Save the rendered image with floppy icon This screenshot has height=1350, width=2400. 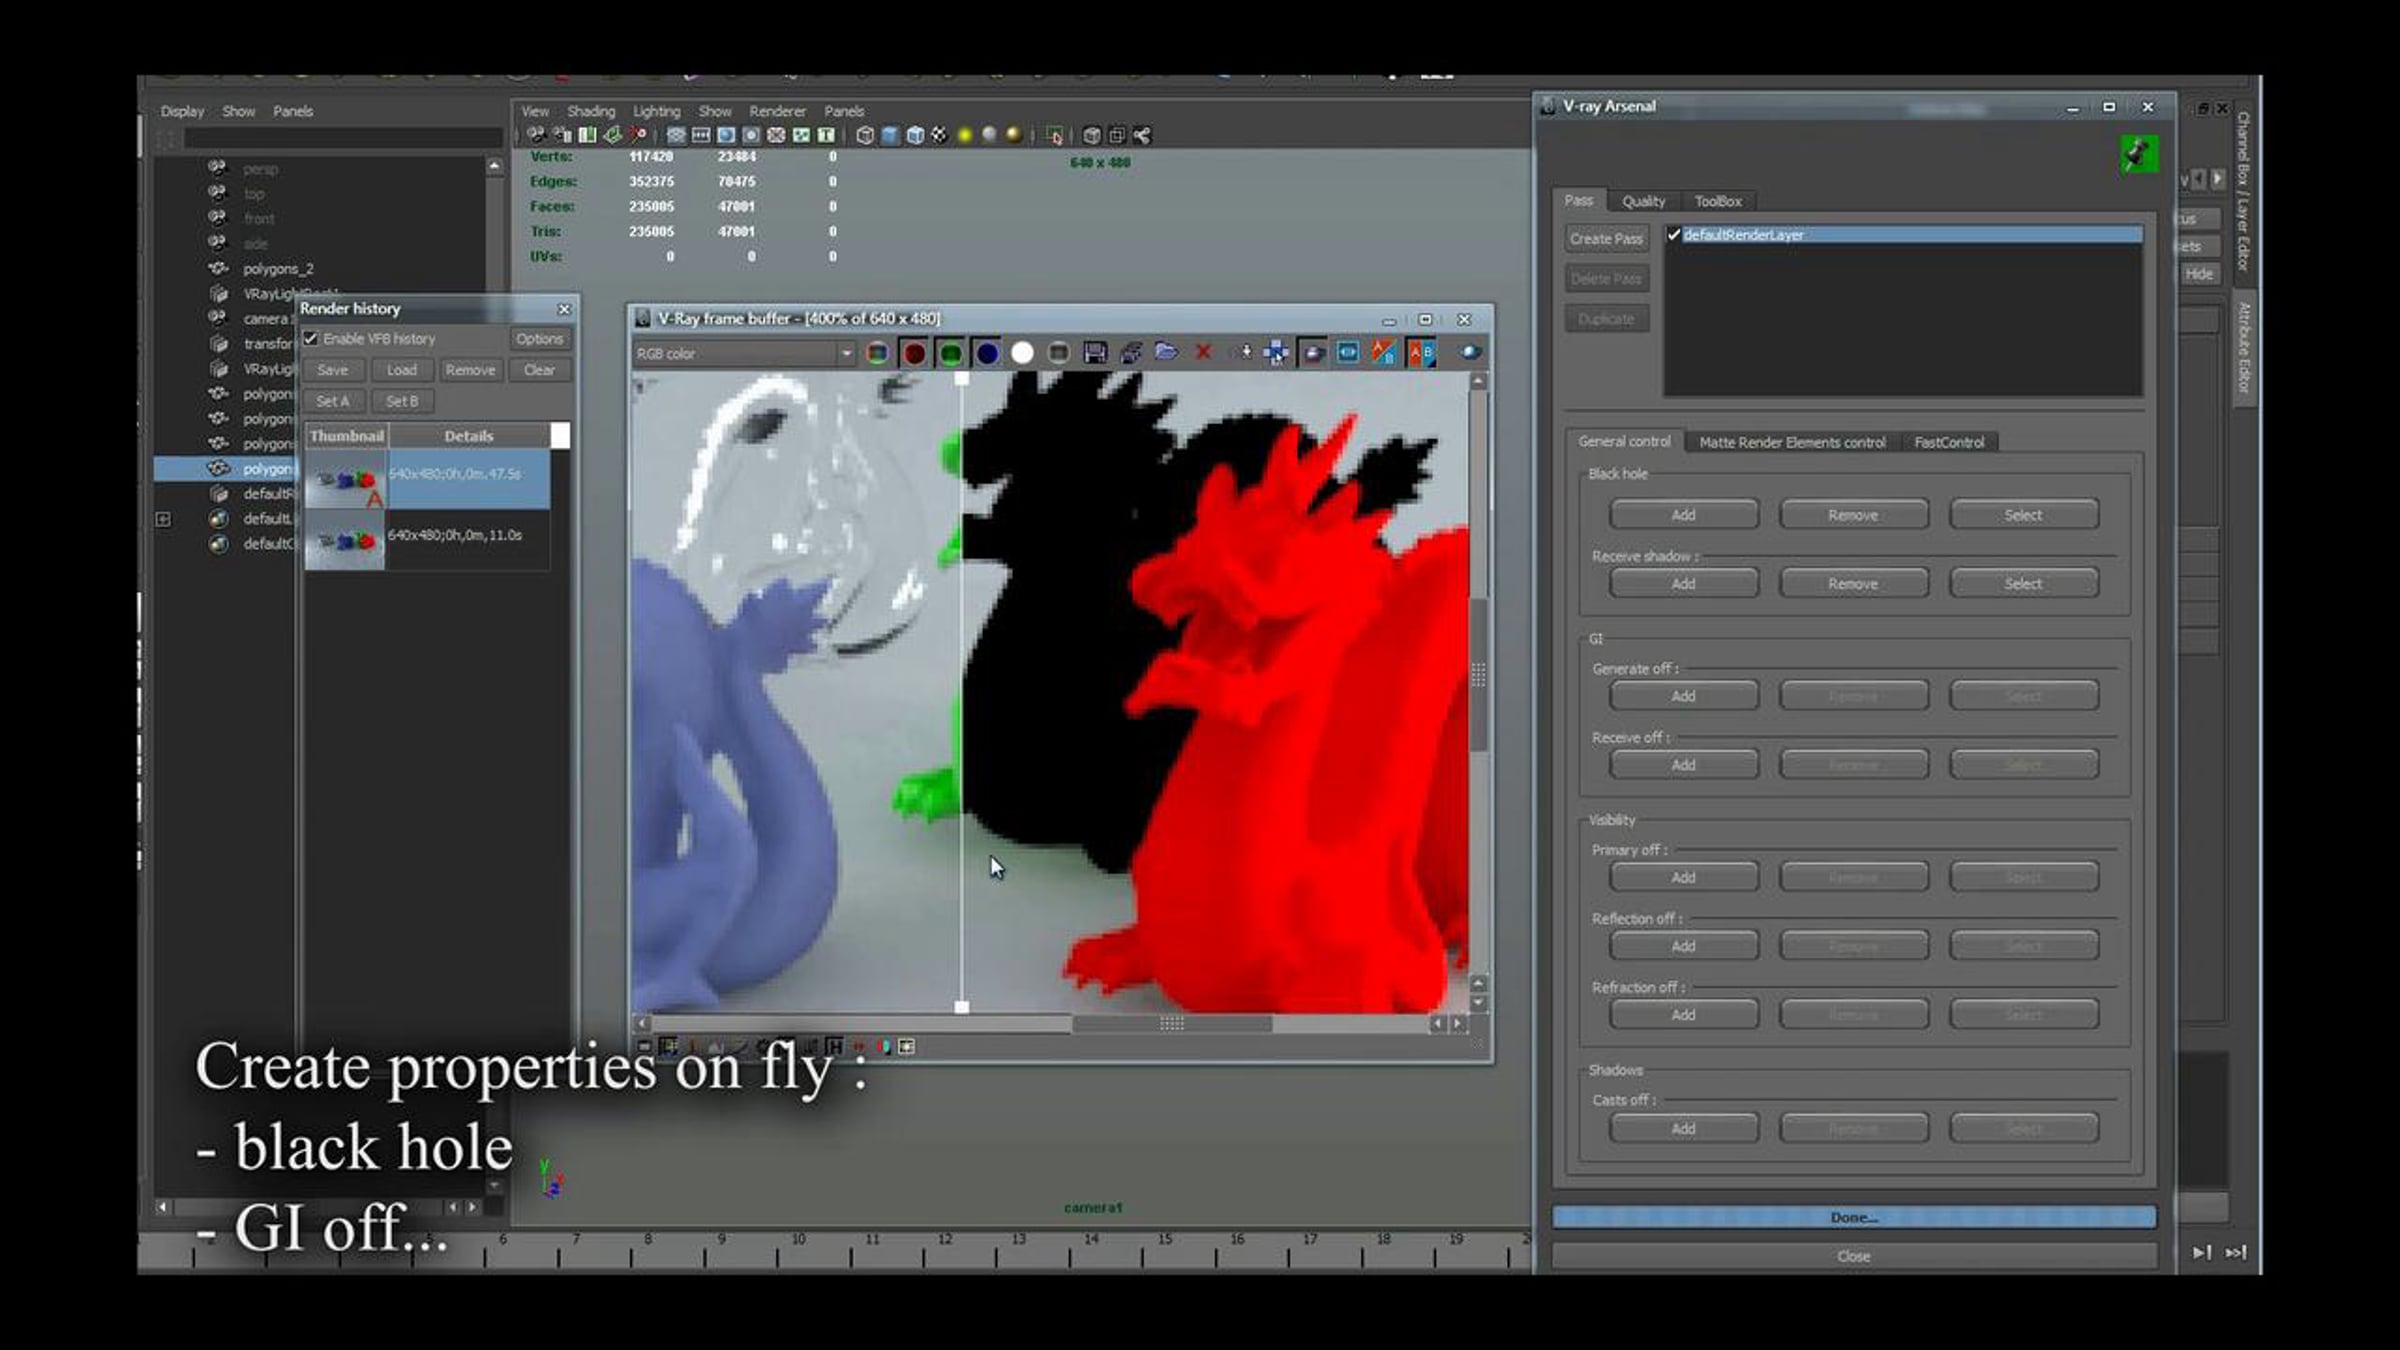1095,353
